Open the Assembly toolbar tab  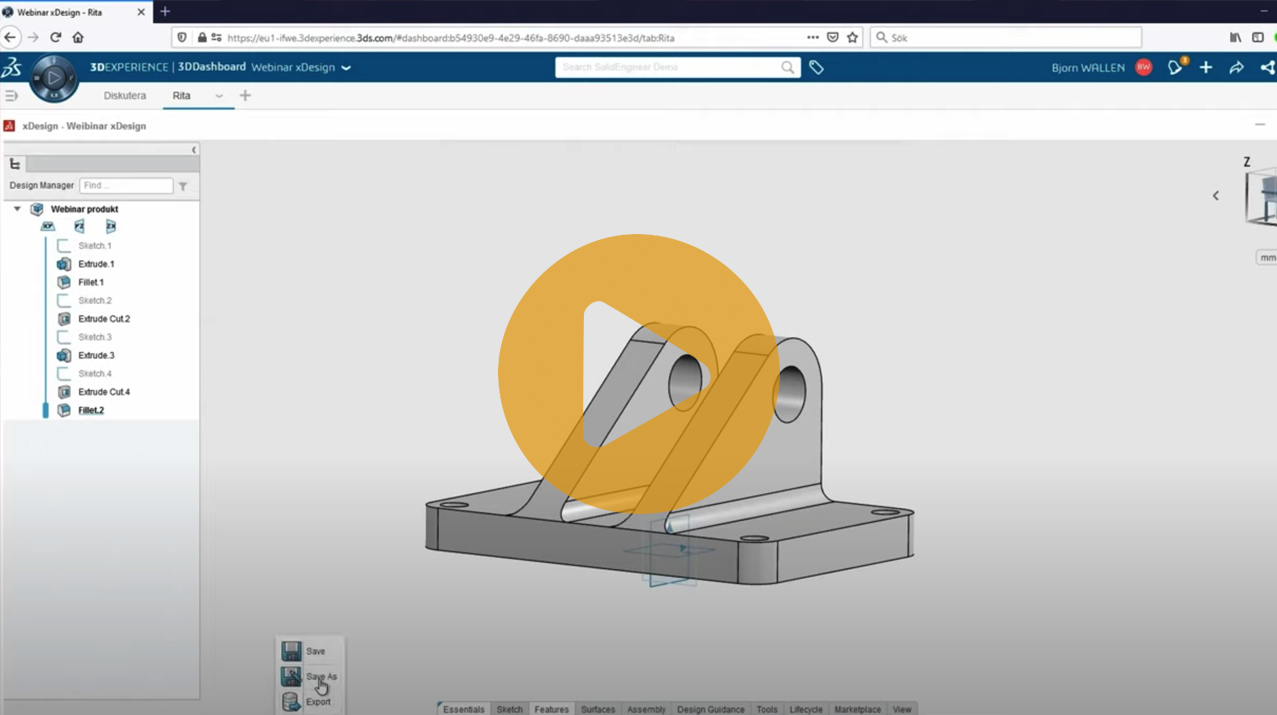click(646, 709)
